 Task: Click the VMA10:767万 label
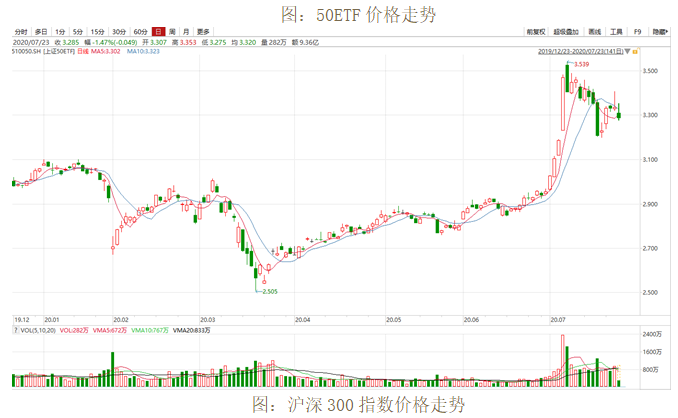[x=150, y=330]
